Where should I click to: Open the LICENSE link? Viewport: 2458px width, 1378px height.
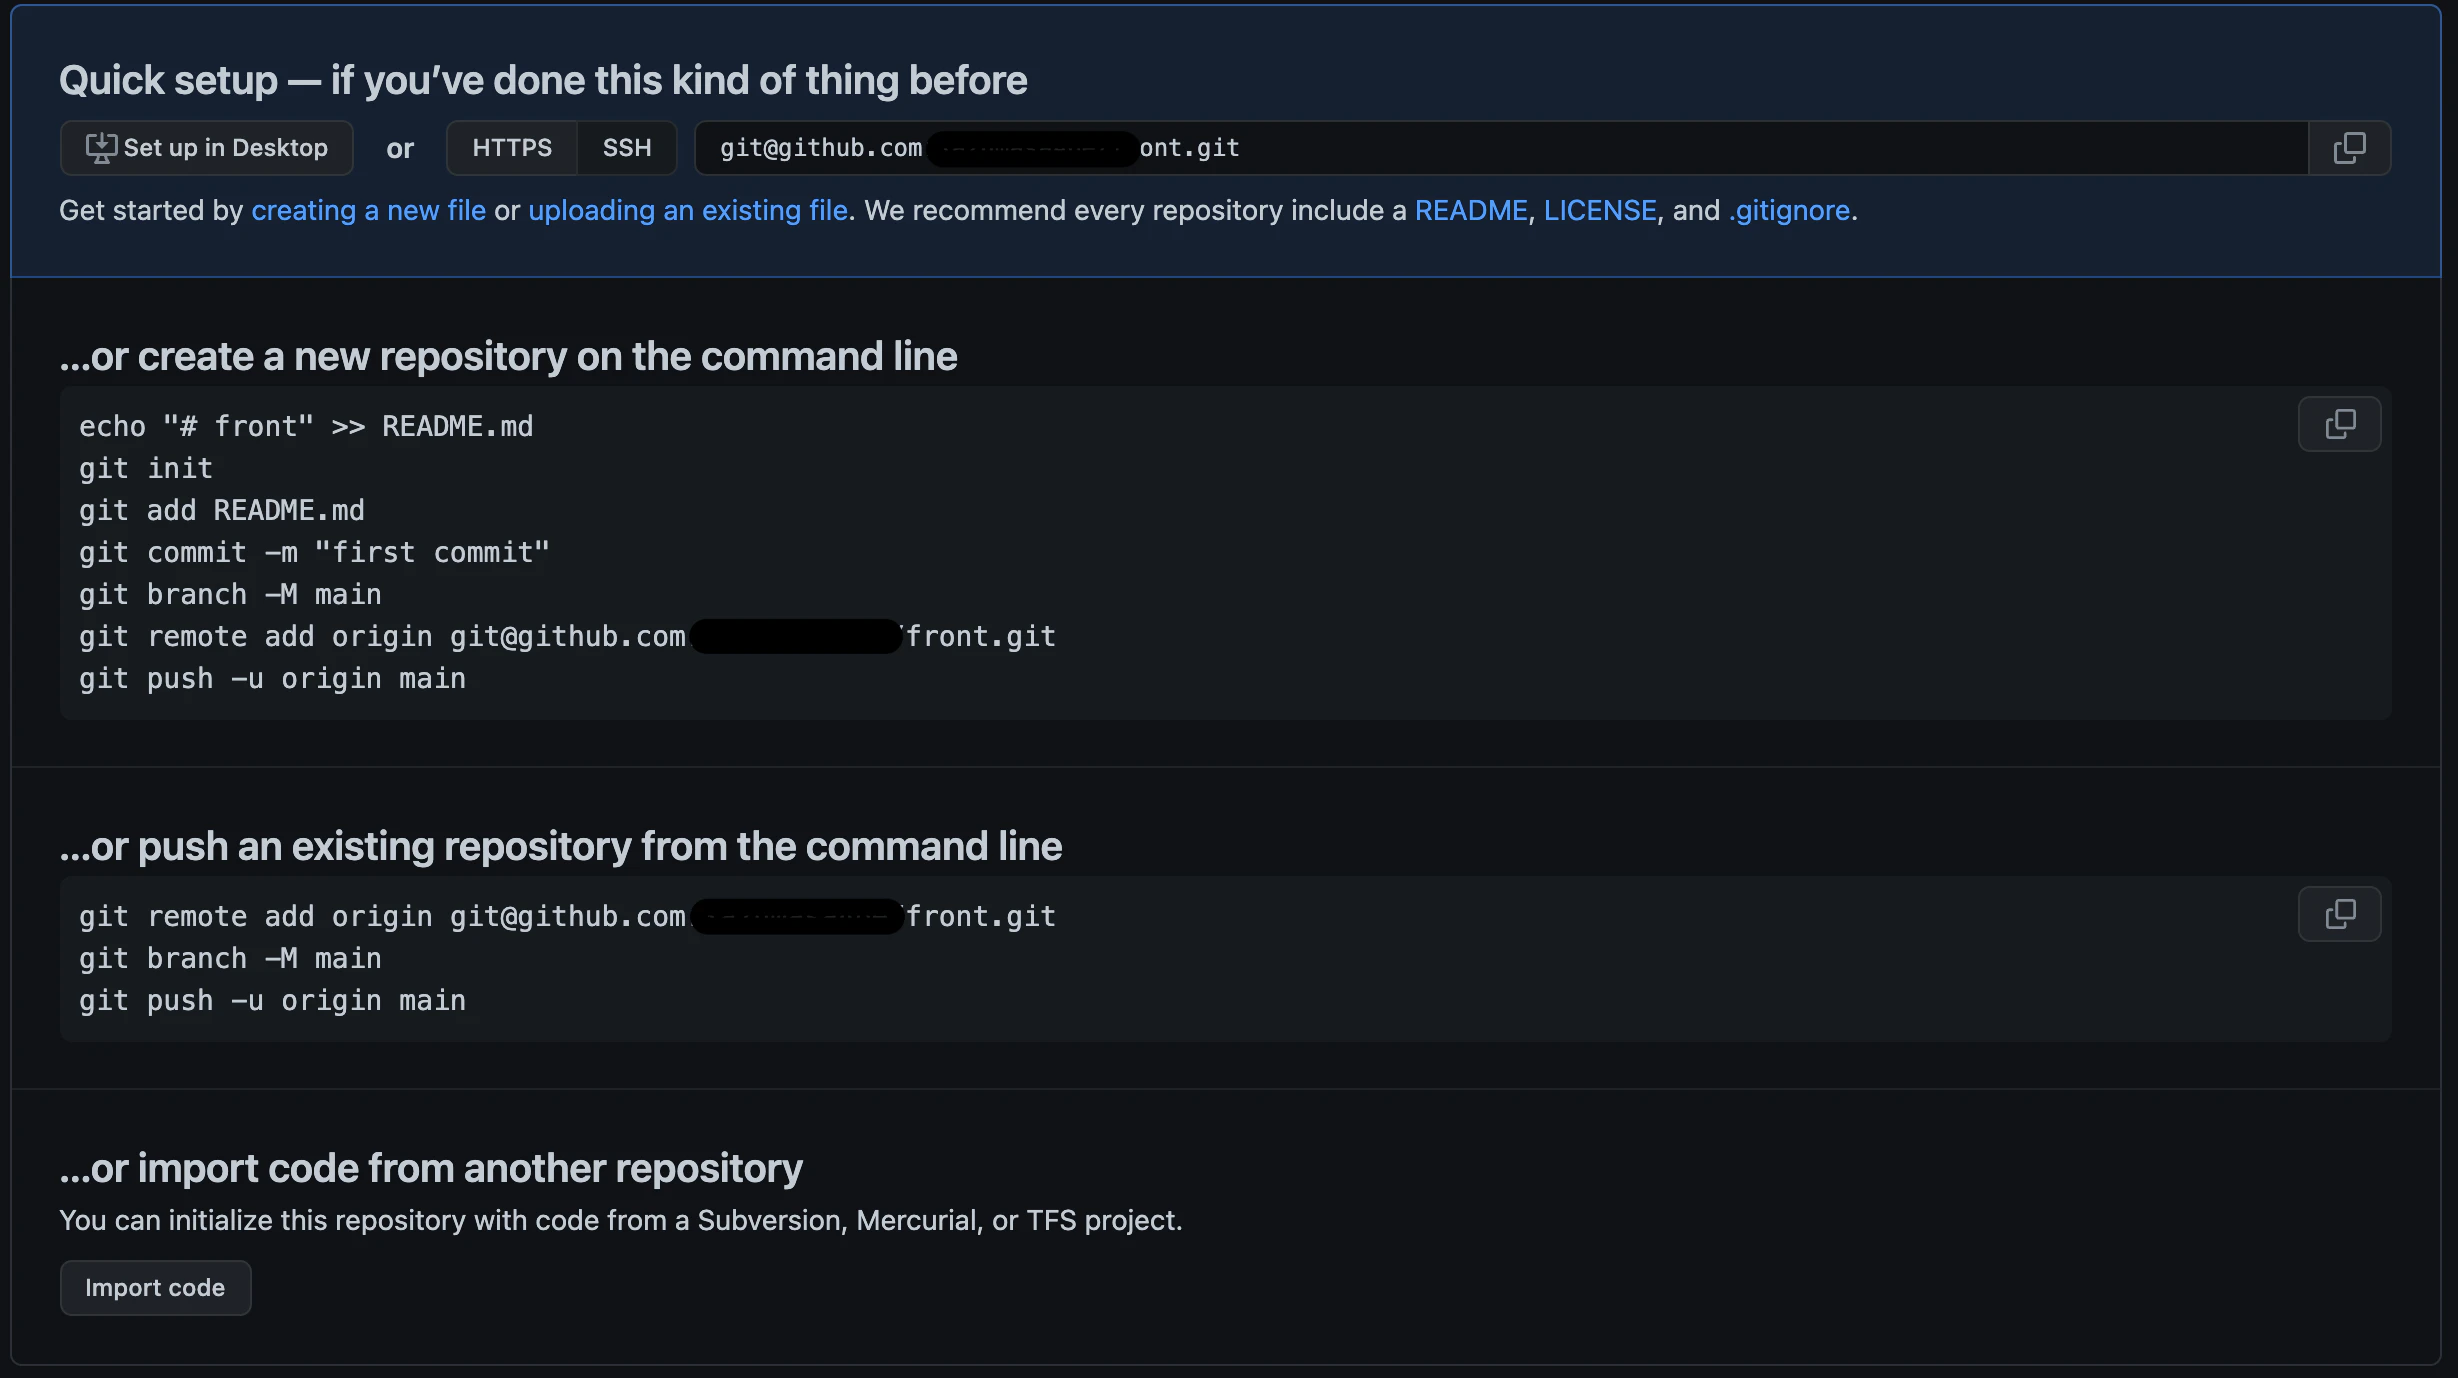pos(1600,210)
